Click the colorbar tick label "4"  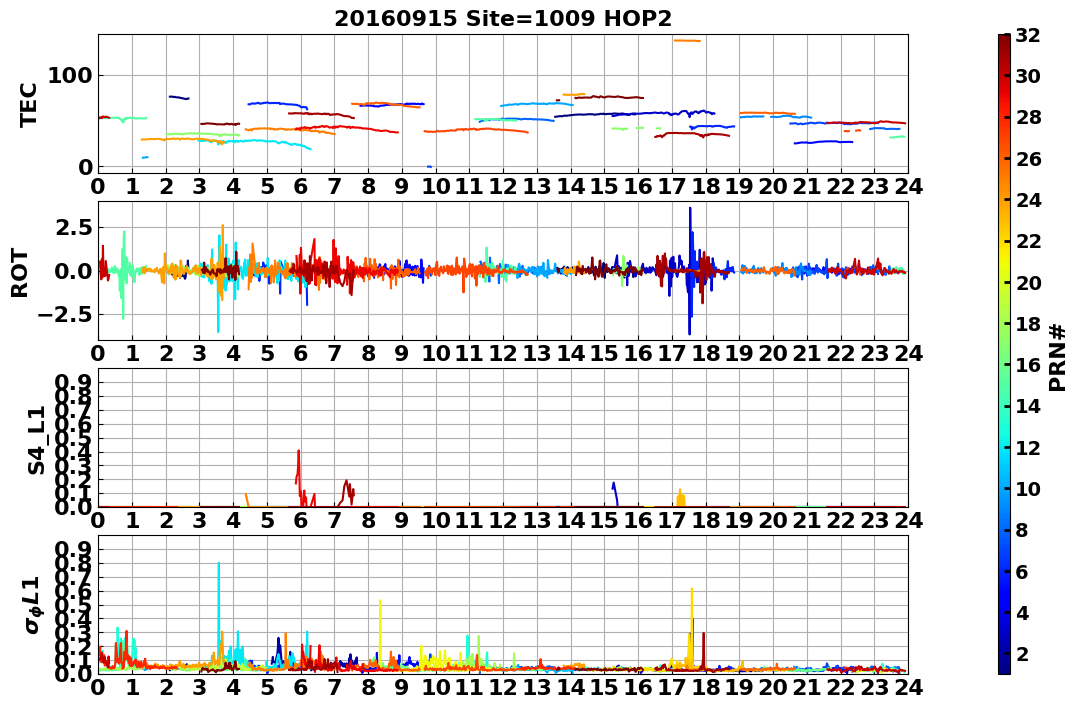(1022, 612)
